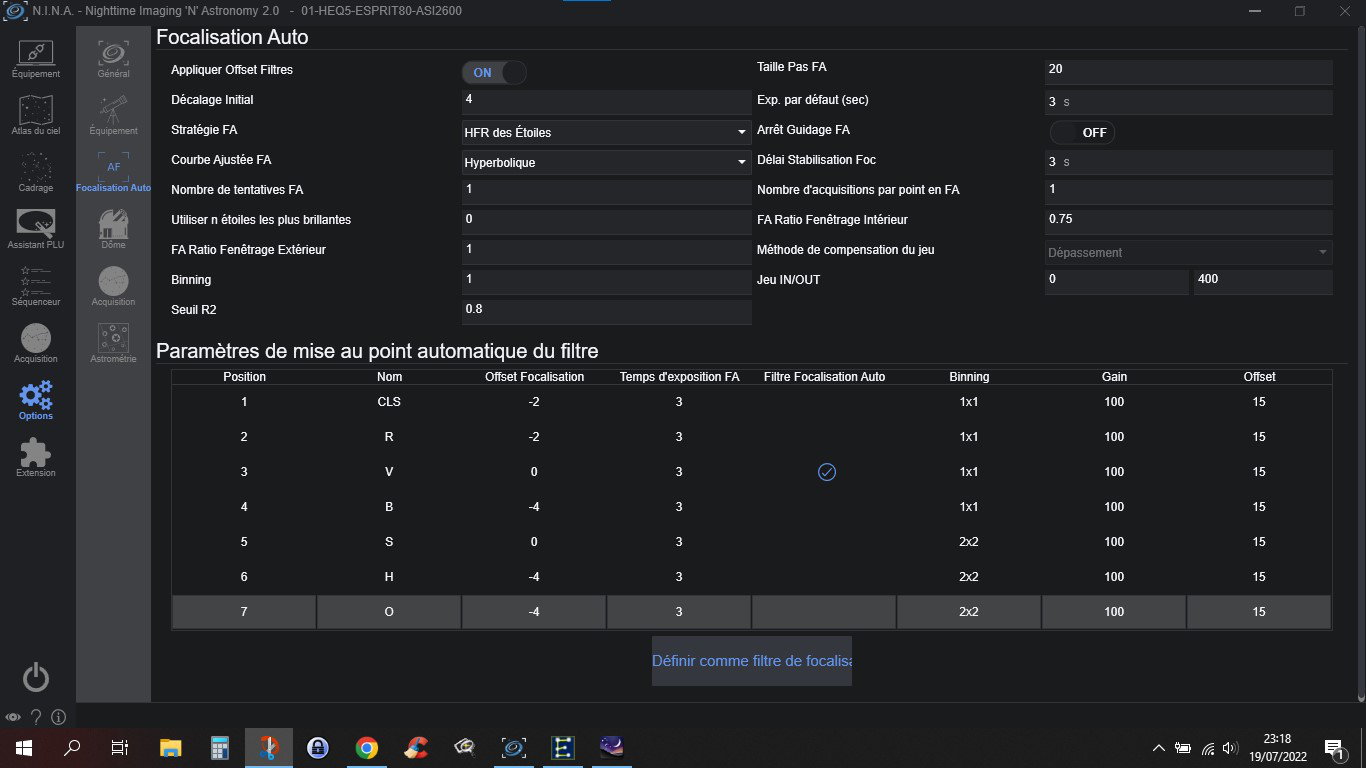Select the CLS filter name cell
The width and height of the screenshot is (1366, 768).
pyautogui.click(x=389, y=402)
